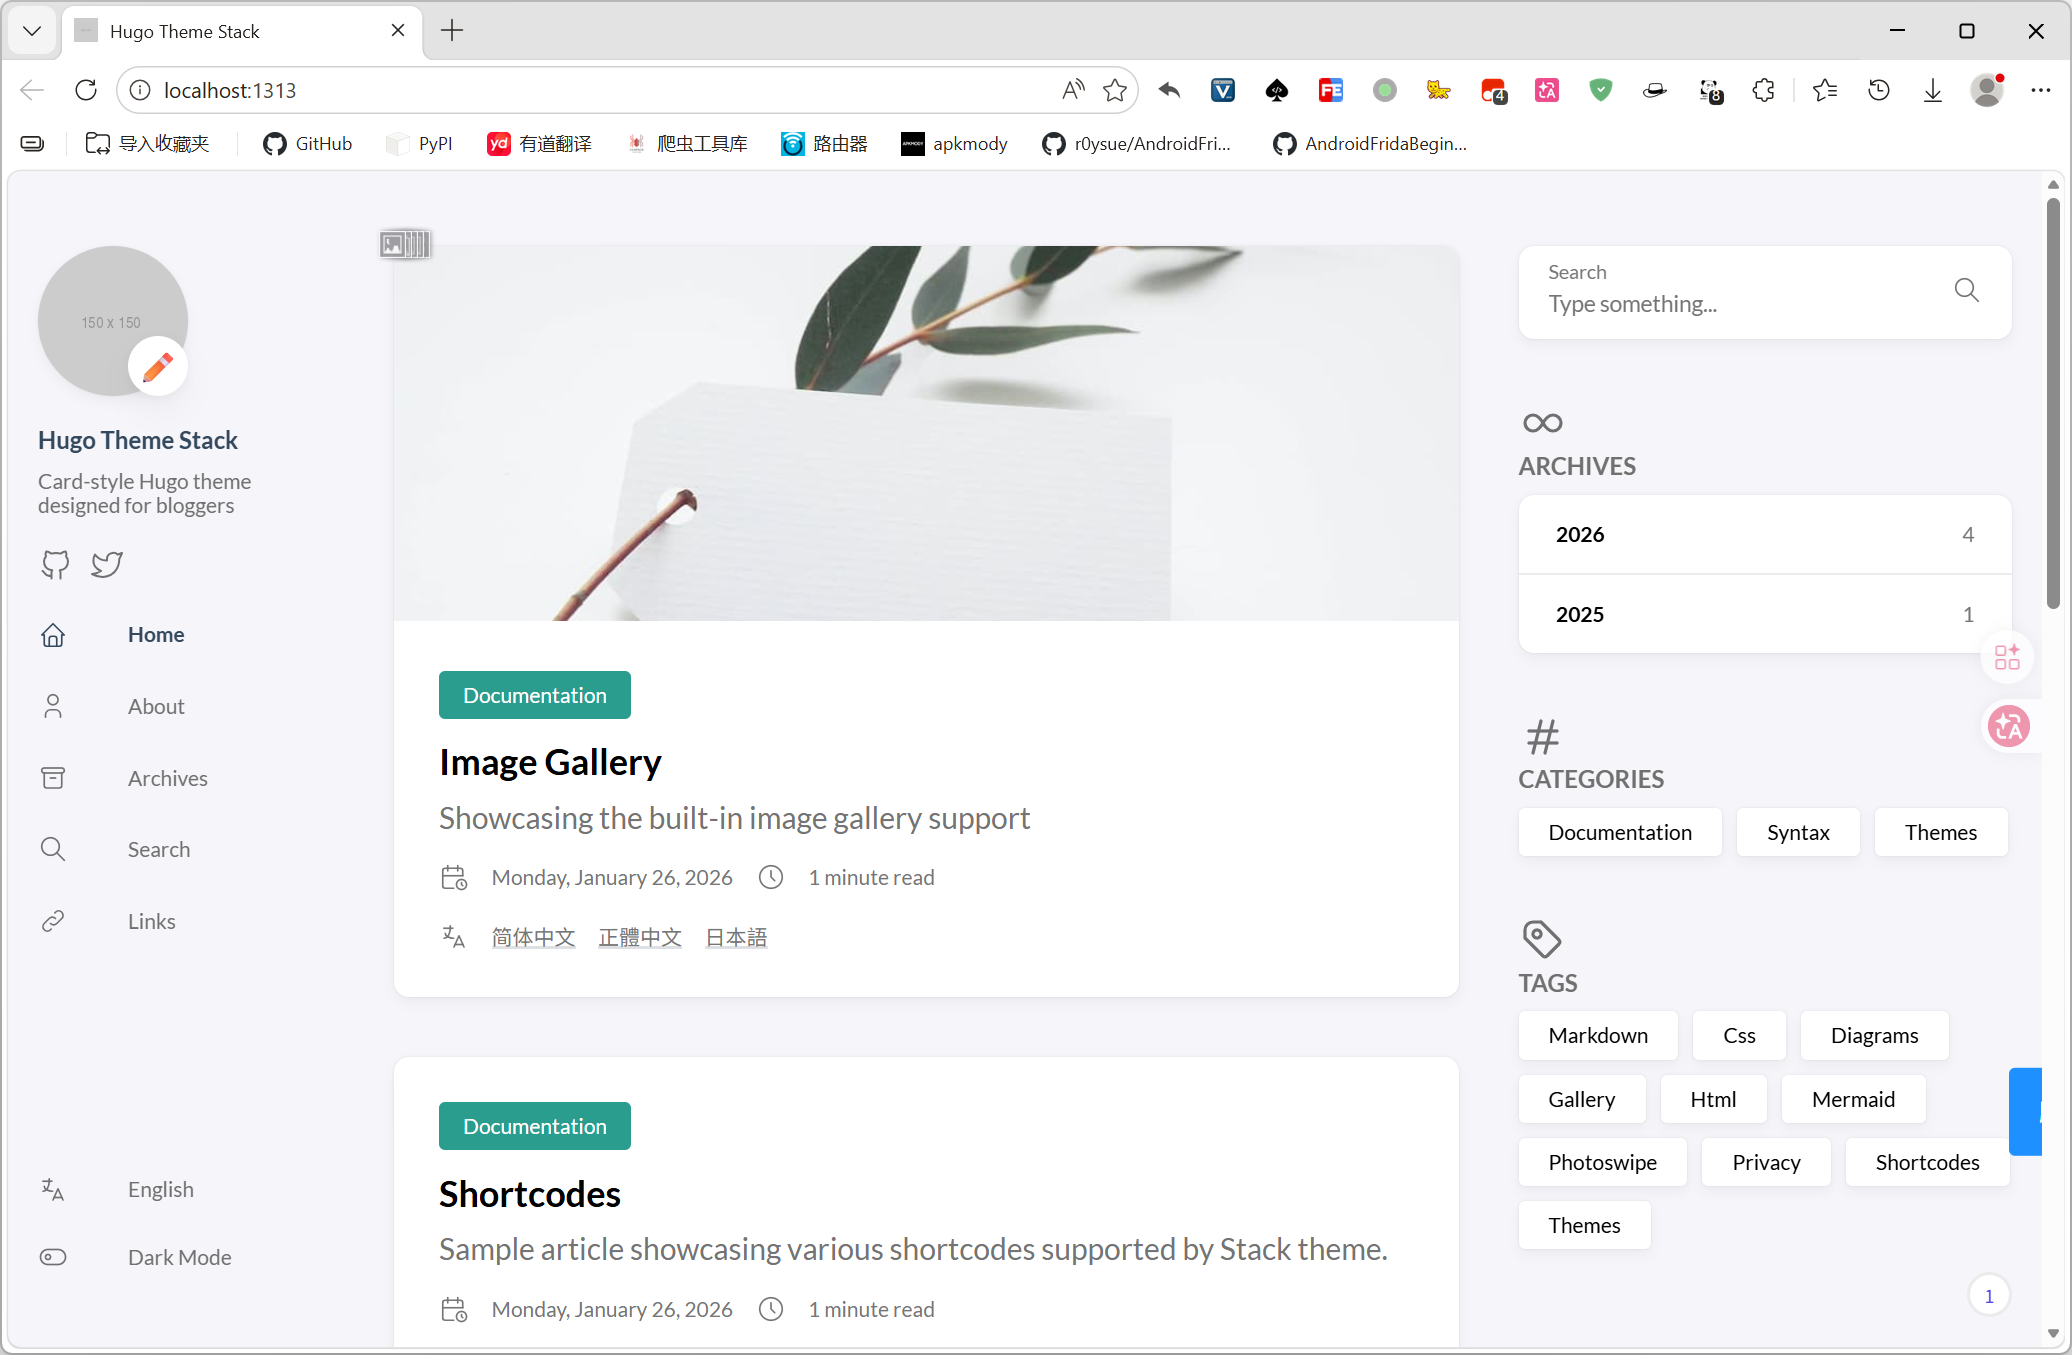The height and width of the screenshot is (1355, 2072).
Task: Expand the tab search chevron
Action: (x=32, y=31)
